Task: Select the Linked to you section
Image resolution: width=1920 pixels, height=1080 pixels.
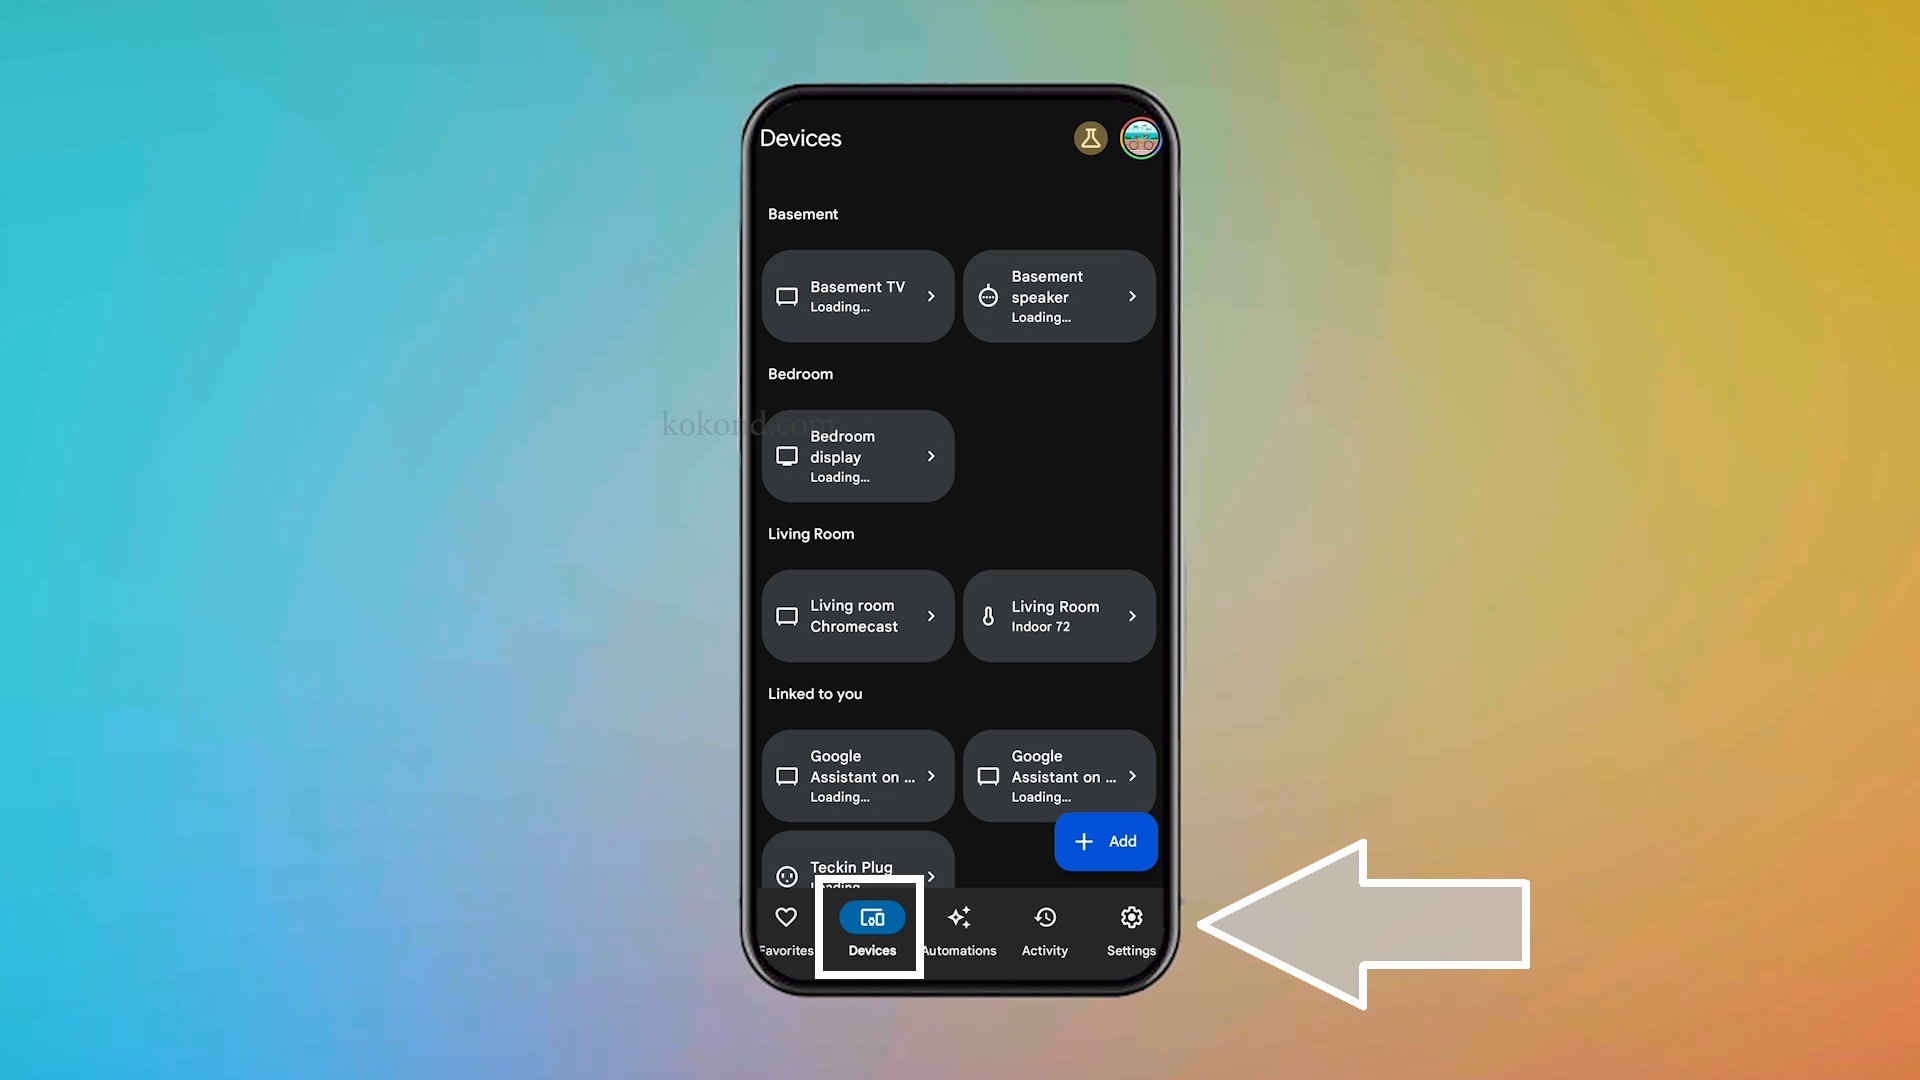Action: tap(815, 692)
